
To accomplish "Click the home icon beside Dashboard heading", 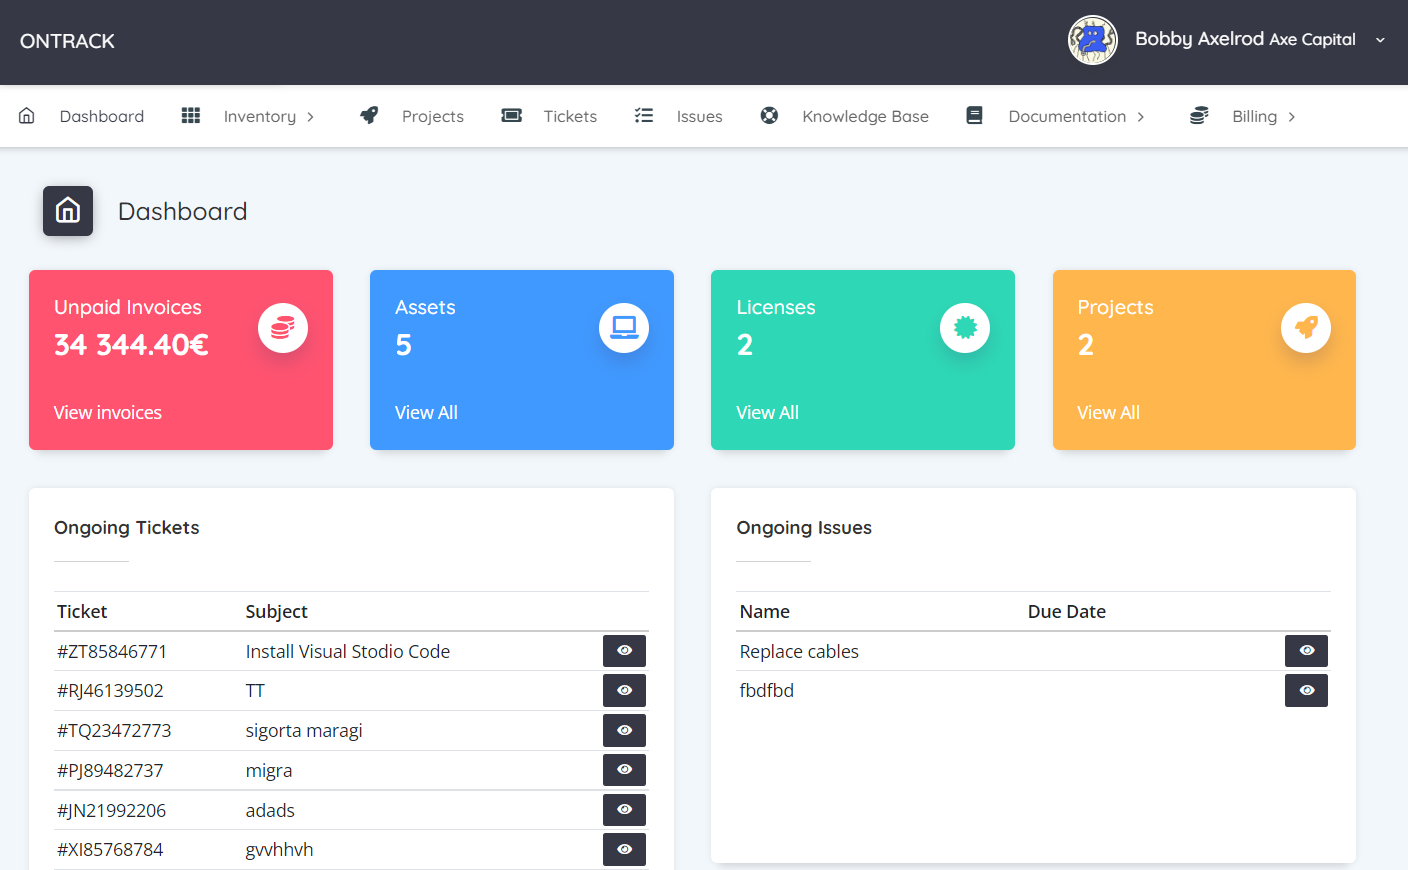I will (68, 211).
